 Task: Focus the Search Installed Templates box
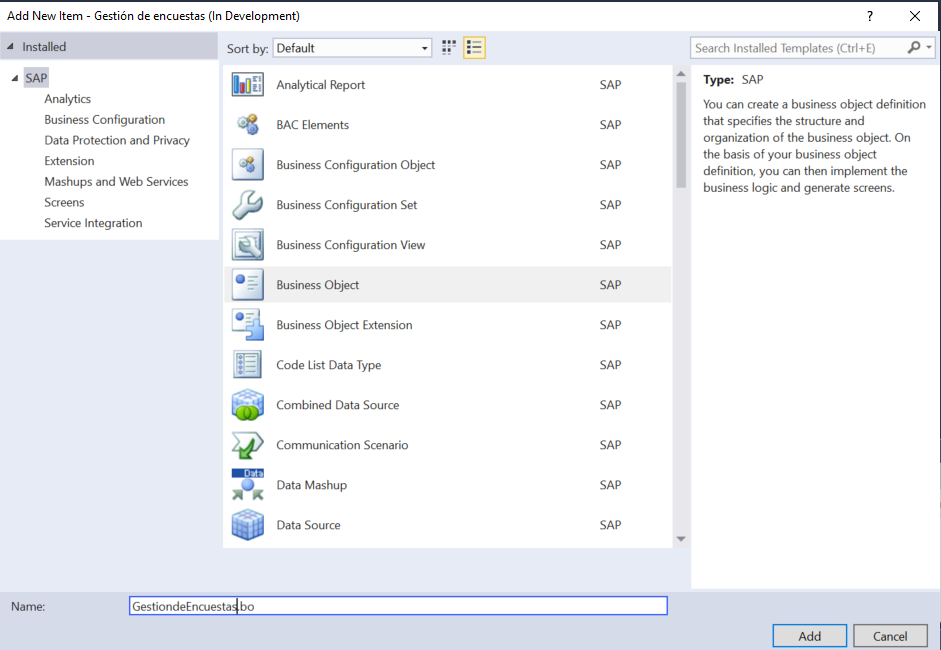(x=798, y=48)
